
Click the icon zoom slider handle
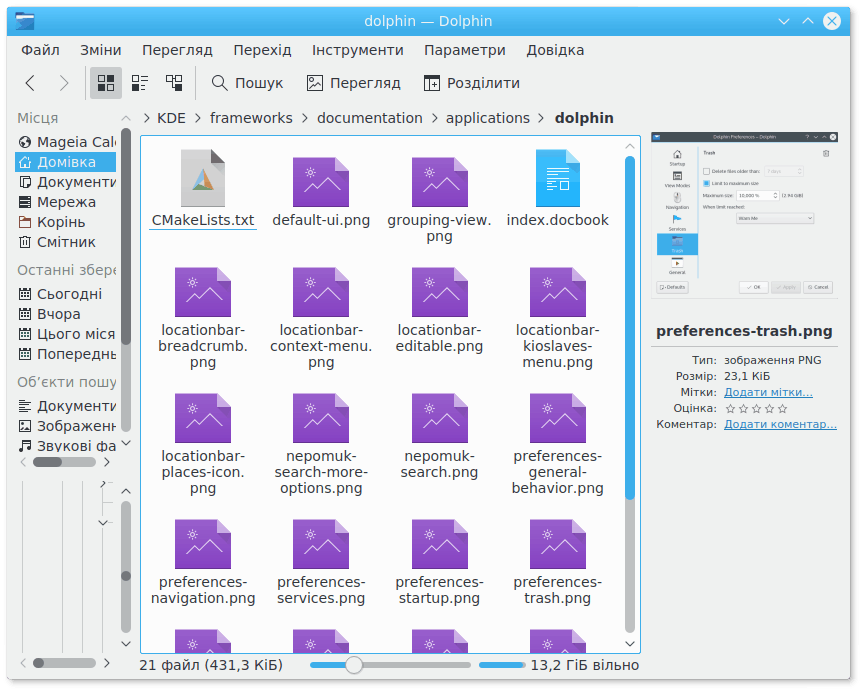tap(353, 665)
